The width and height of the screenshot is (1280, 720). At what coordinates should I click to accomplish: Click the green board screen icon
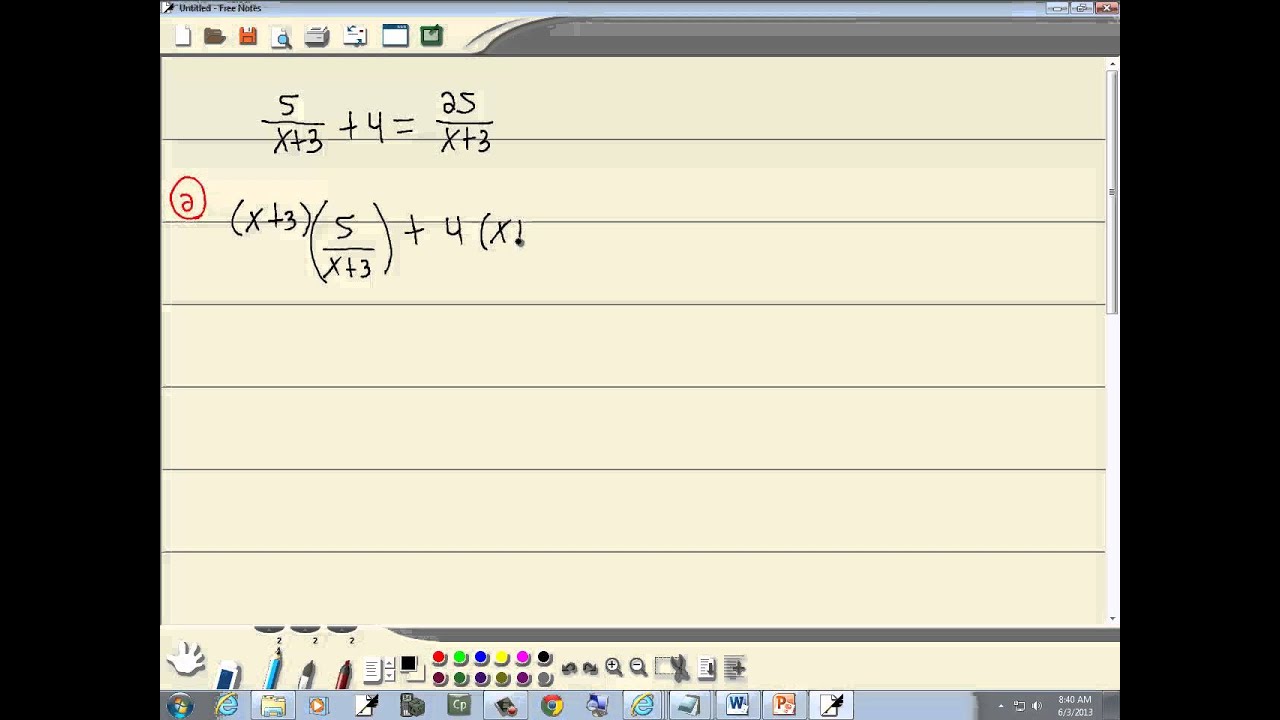click(x=431, y=36)
